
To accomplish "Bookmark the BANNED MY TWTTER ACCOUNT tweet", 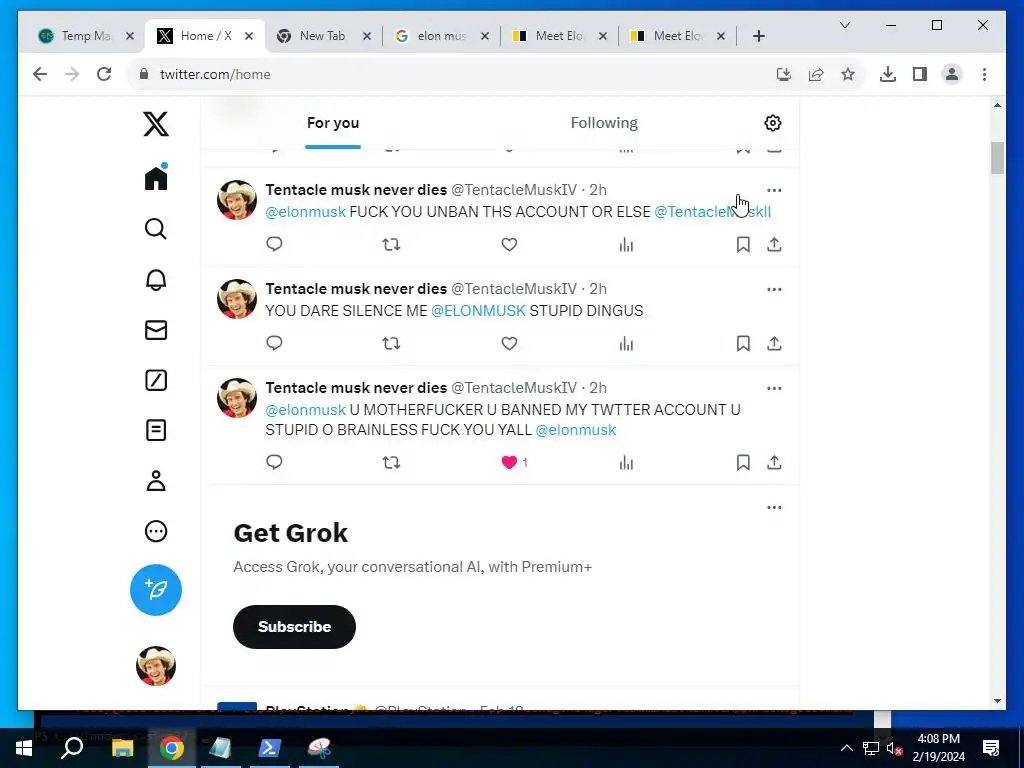I will (x=743, y=462).
